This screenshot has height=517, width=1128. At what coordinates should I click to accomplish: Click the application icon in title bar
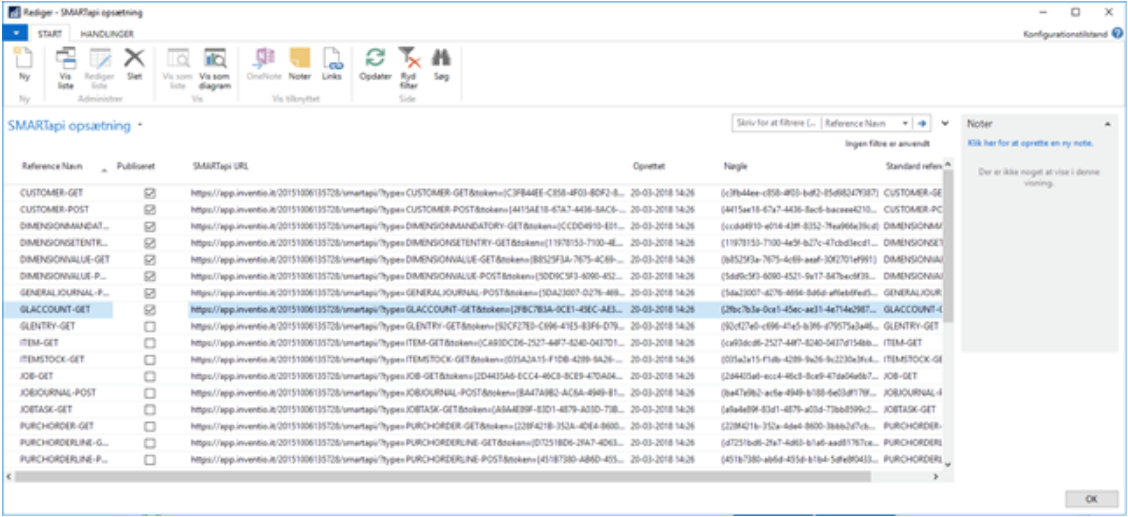12,12
